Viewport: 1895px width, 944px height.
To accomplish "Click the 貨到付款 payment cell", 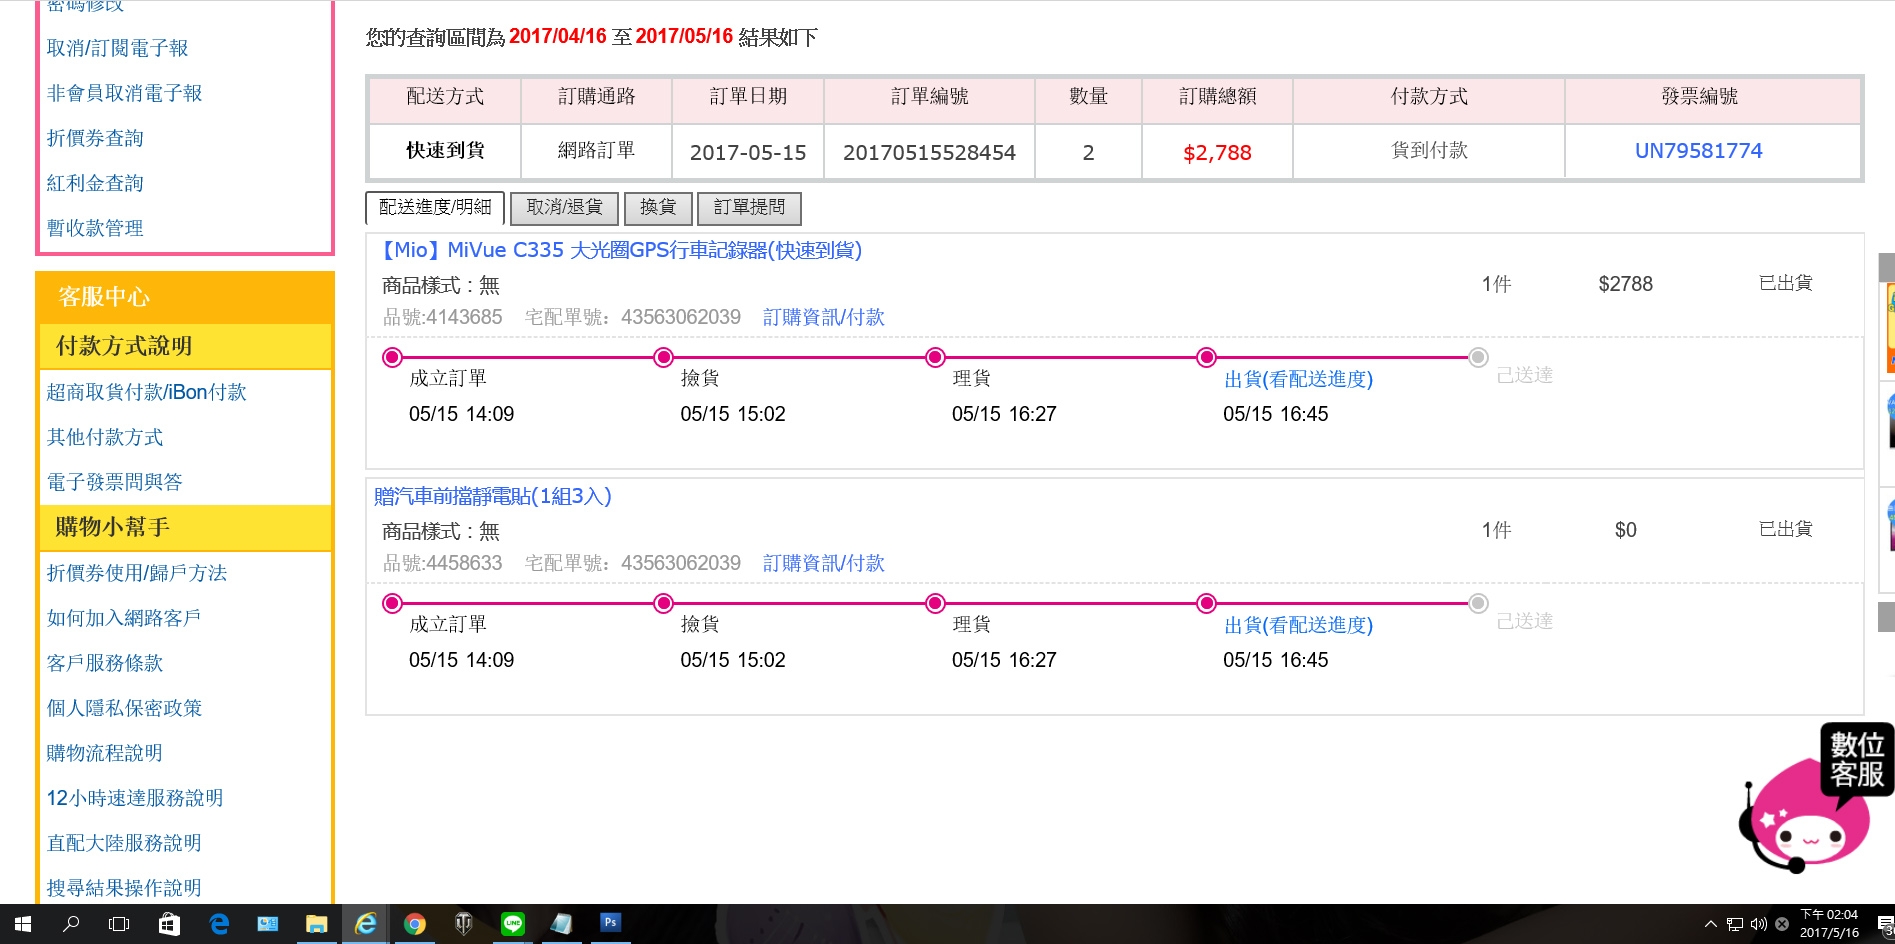I will 1429,151.
